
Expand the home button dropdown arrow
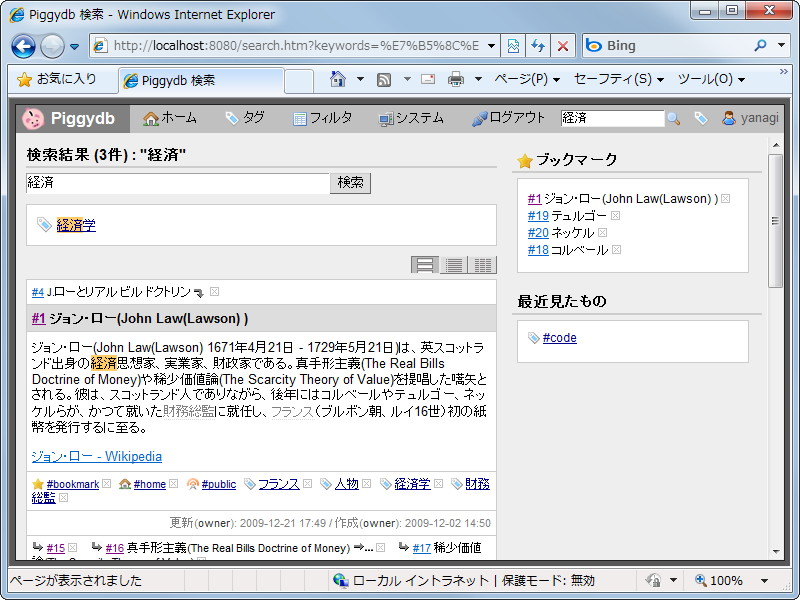coord(360,79)
